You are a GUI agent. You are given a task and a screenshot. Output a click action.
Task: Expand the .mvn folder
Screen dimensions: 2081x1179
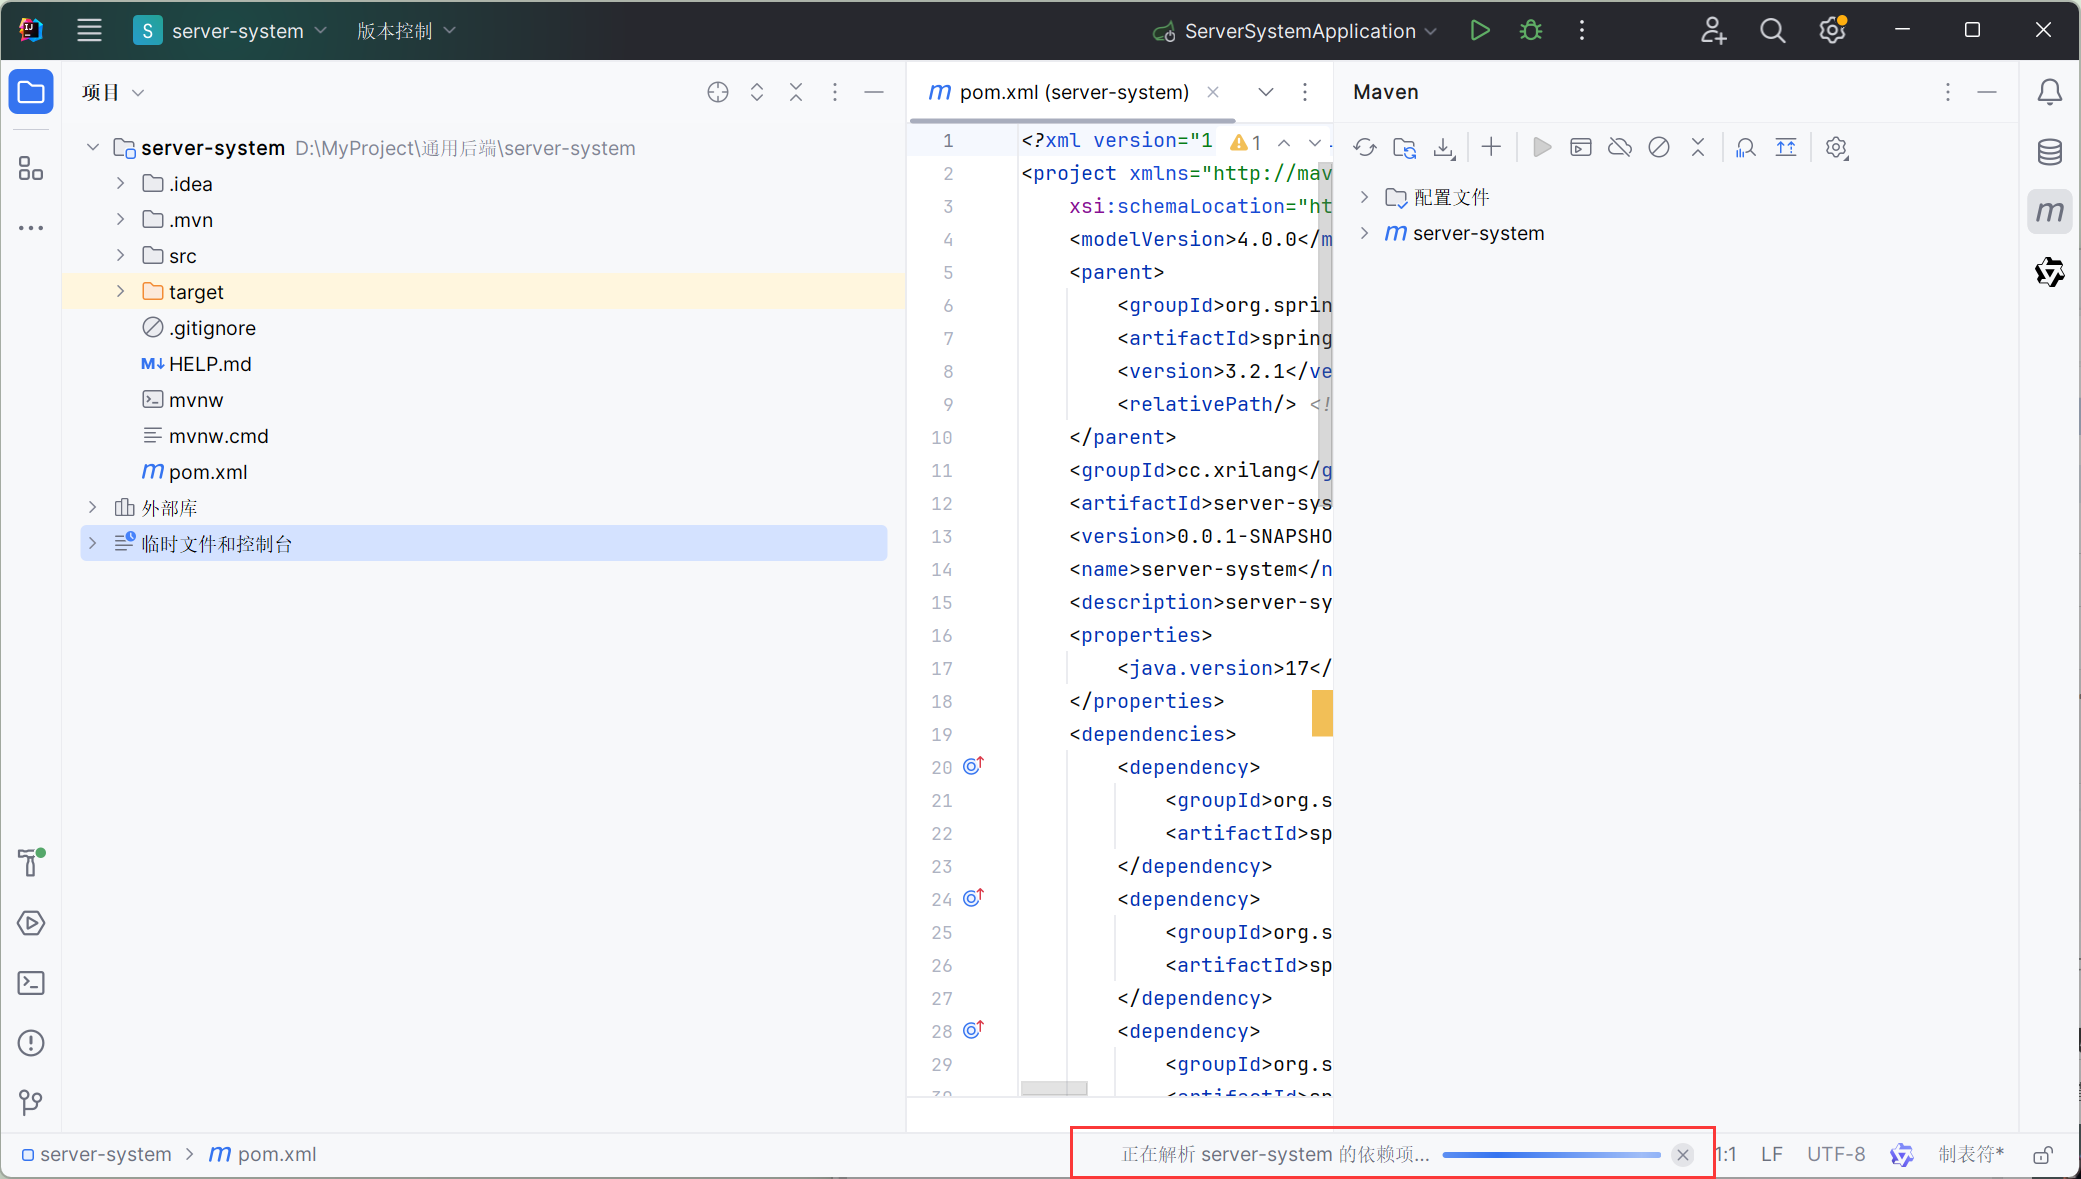click(120, 219)
